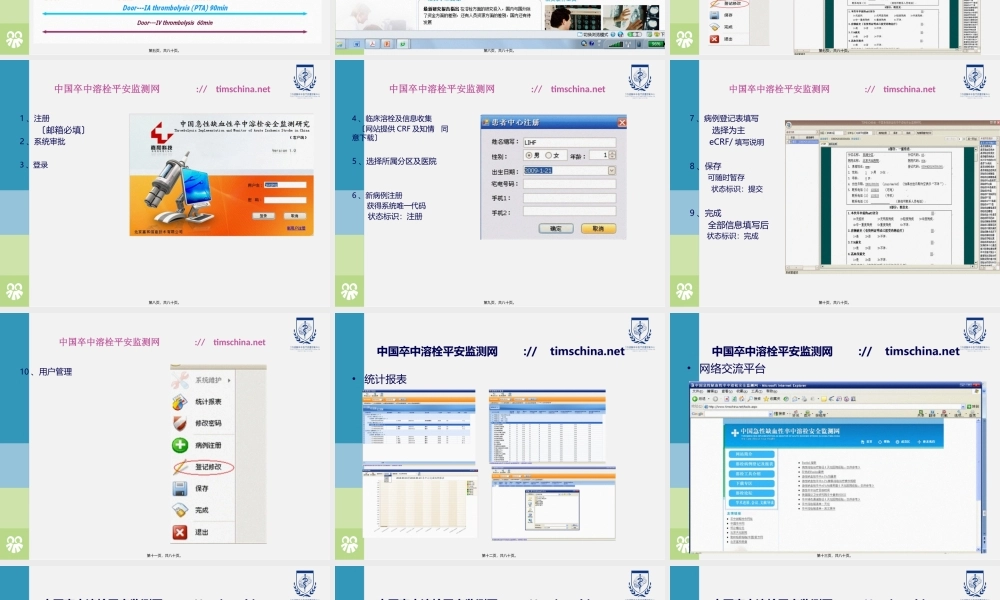
Task: Open the 工具 menu in Internet Explorer
Action: (x=755, y=391)
